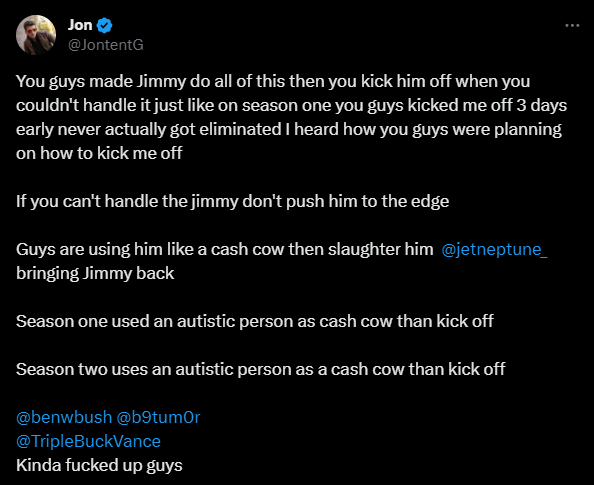Image resolution: width=594 pixels, height=485 pixels.
Task: Click the 'Season two uses an autistic person' line
Action: pos(261,369)
